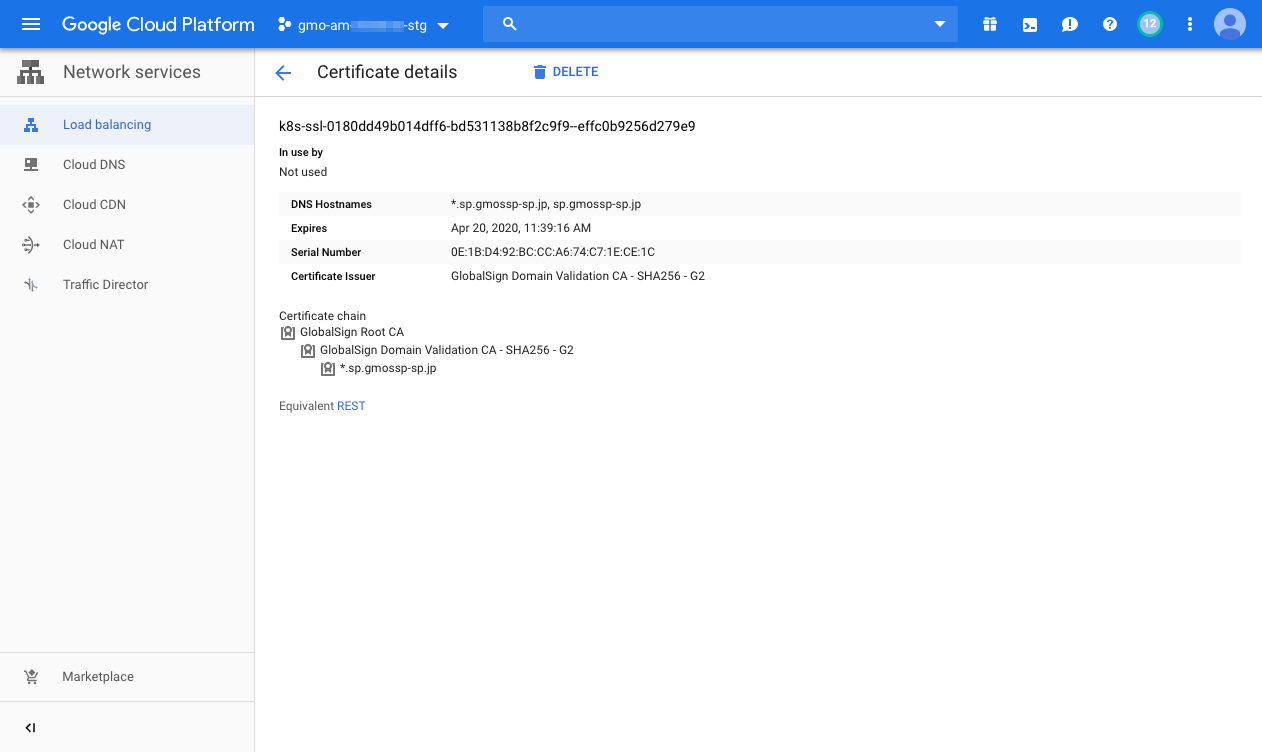Open the send feedback icon
The height and width of the screenshot is (752, 1262).
1069,24
